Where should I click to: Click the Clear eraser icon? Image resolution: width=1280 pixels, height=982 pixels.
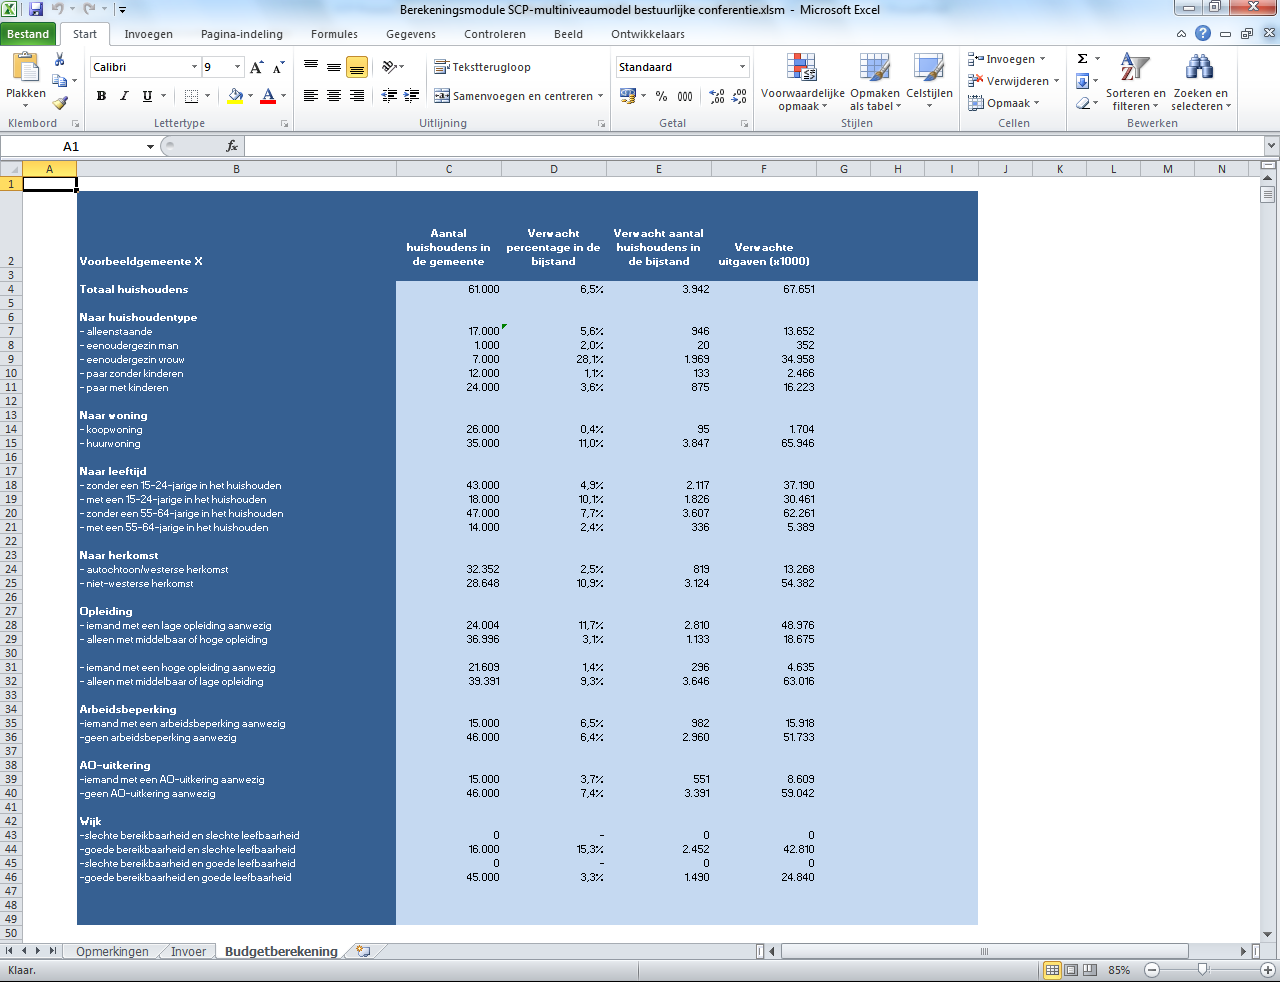1082,103
